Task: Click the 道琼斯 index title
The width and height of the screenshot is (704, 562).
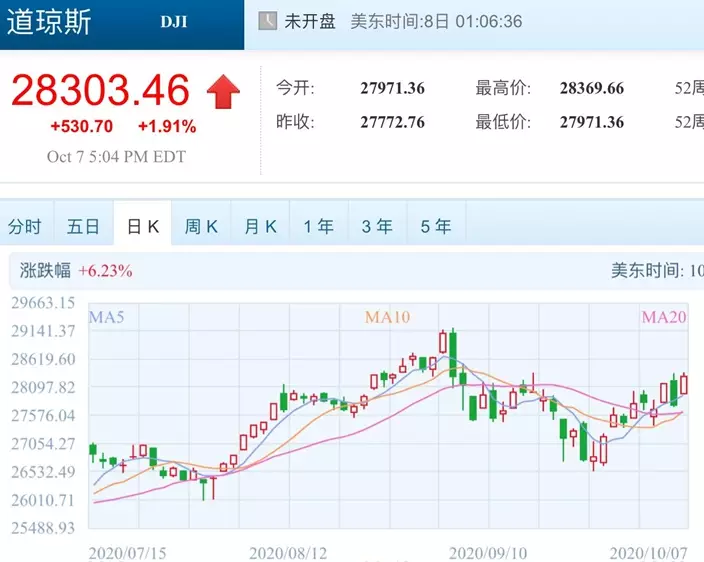Action: (x=50, y=22)
